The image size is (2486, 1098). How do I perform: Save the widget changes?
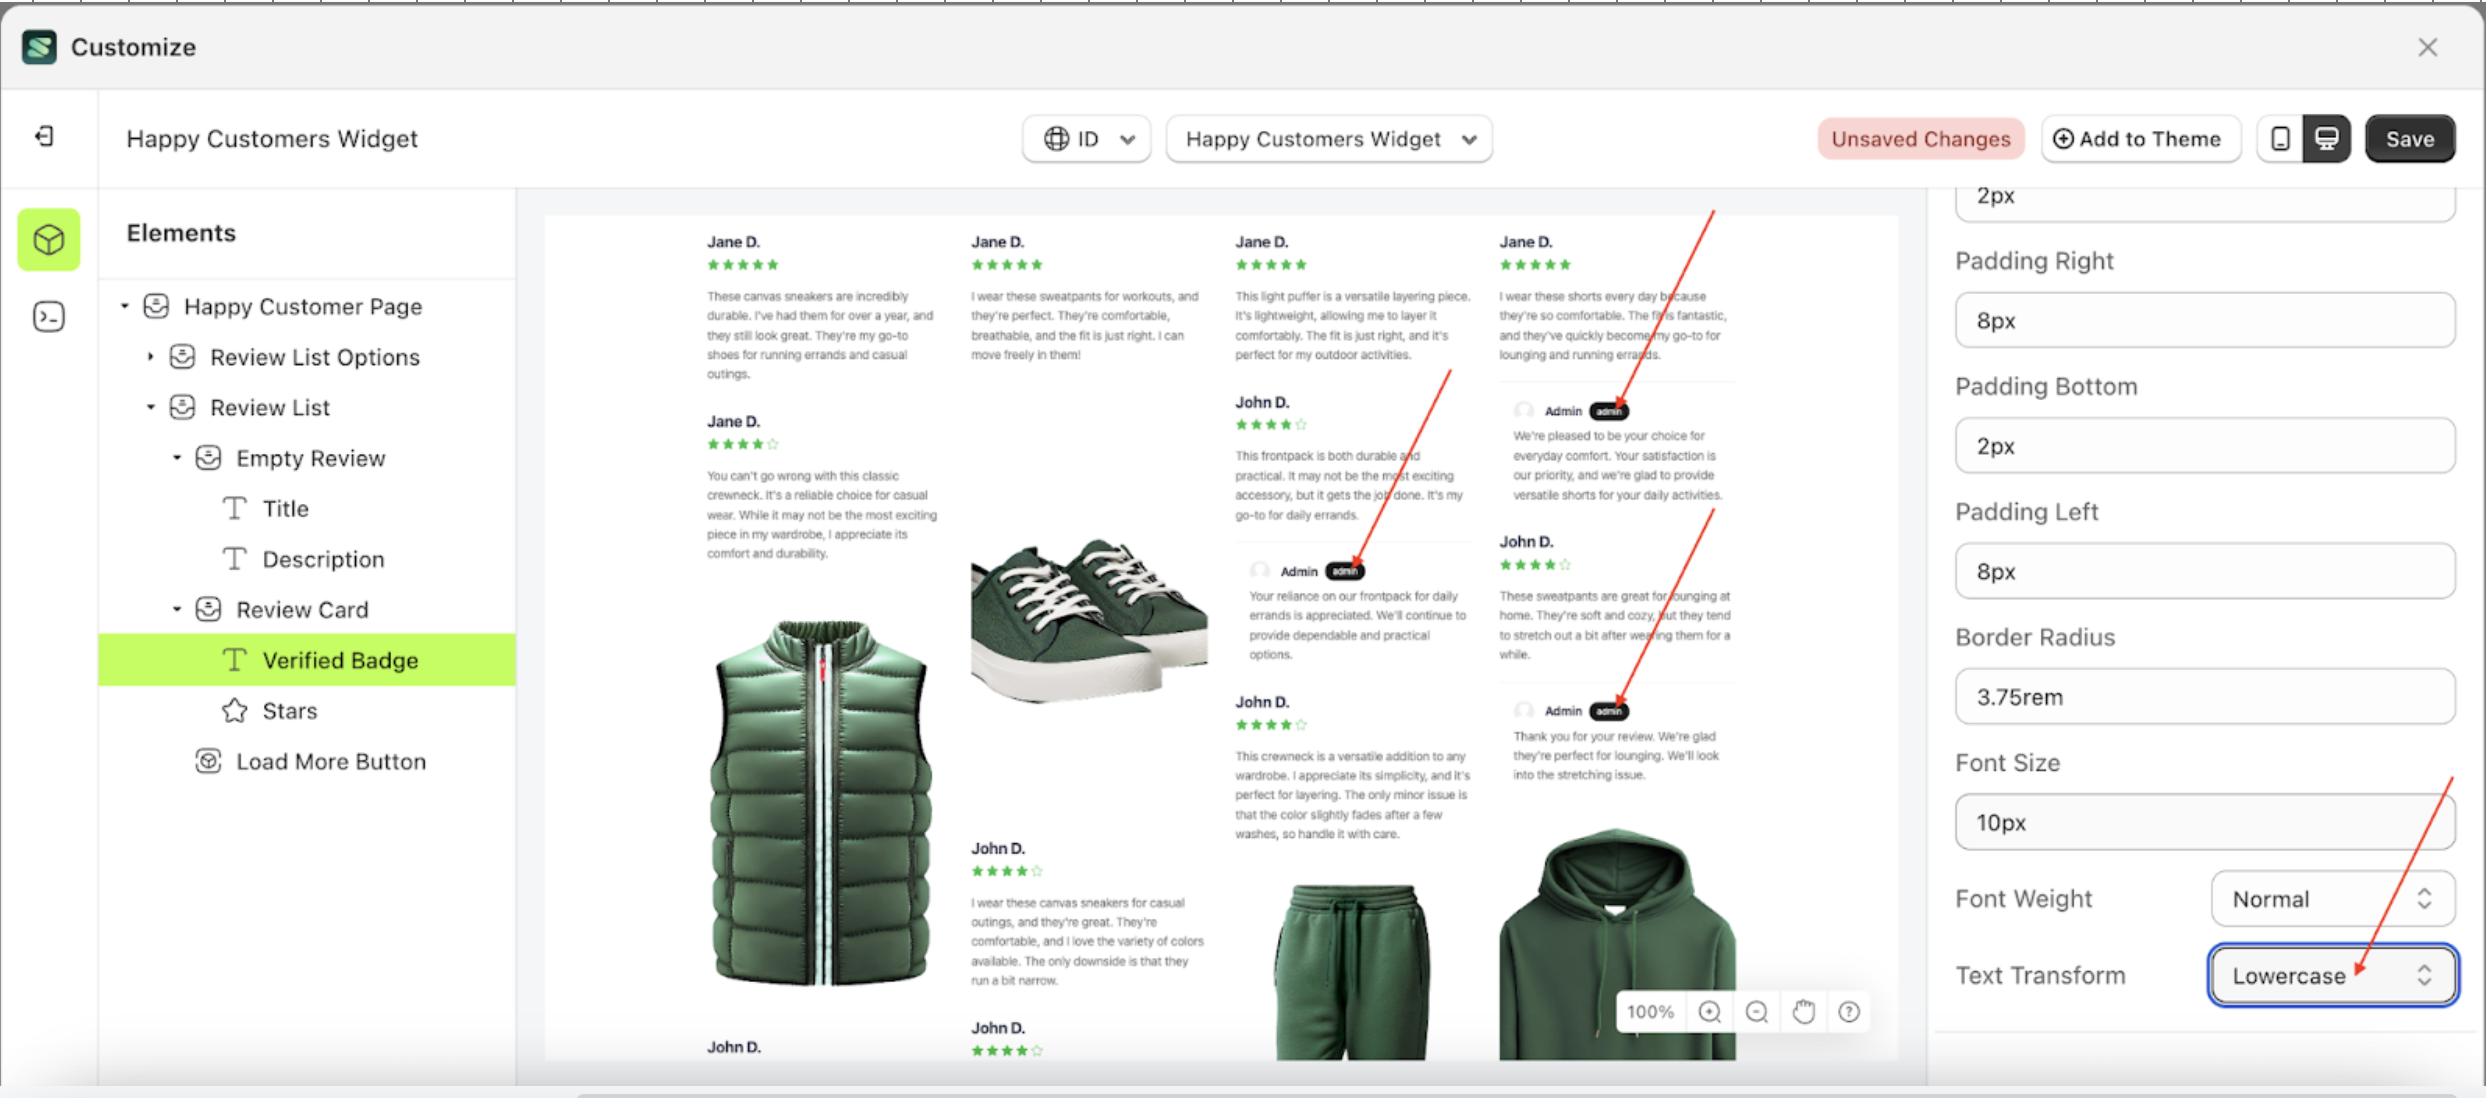tap(2410, 138)
